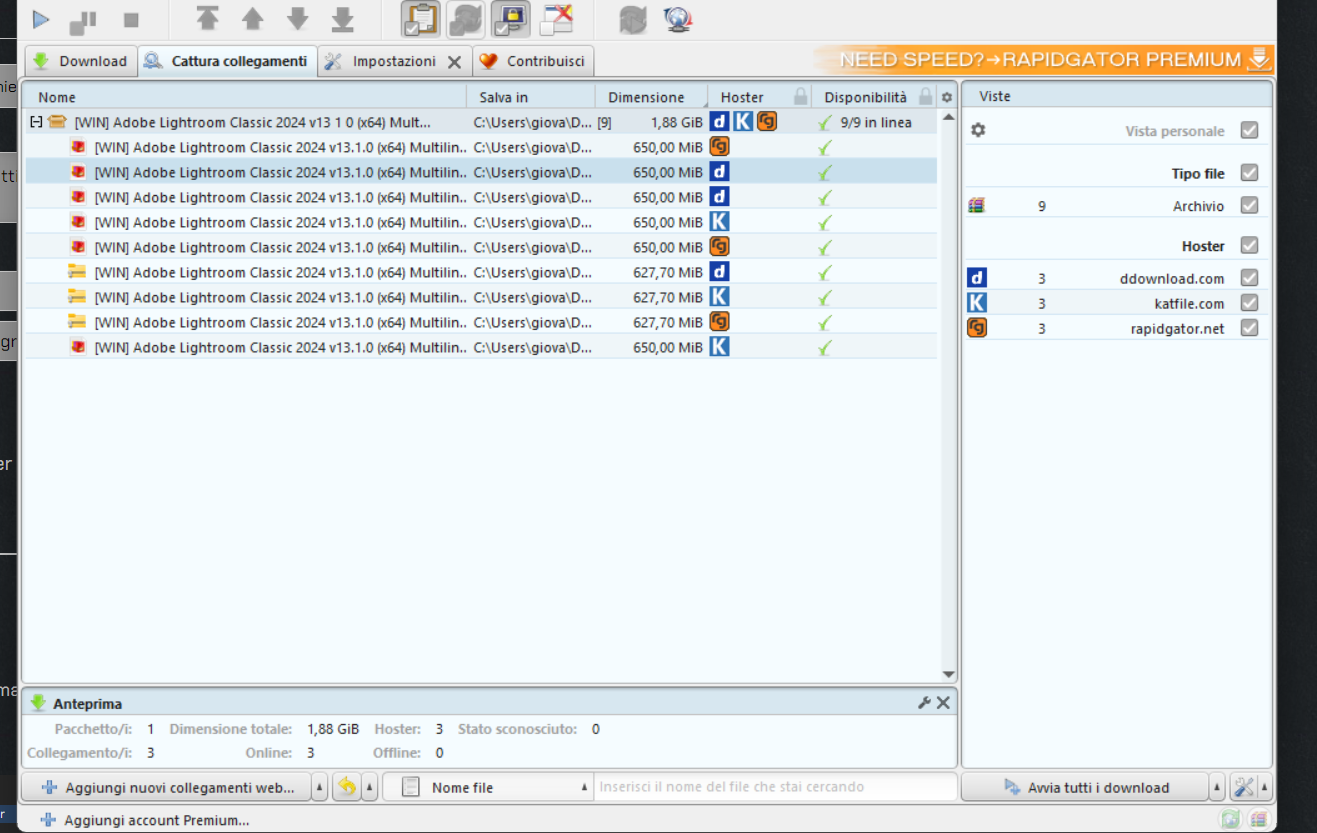Toggle premium accounts monitor-lock toolbar icon
This screenshot has width=1317, height=833.
(511, 19)
